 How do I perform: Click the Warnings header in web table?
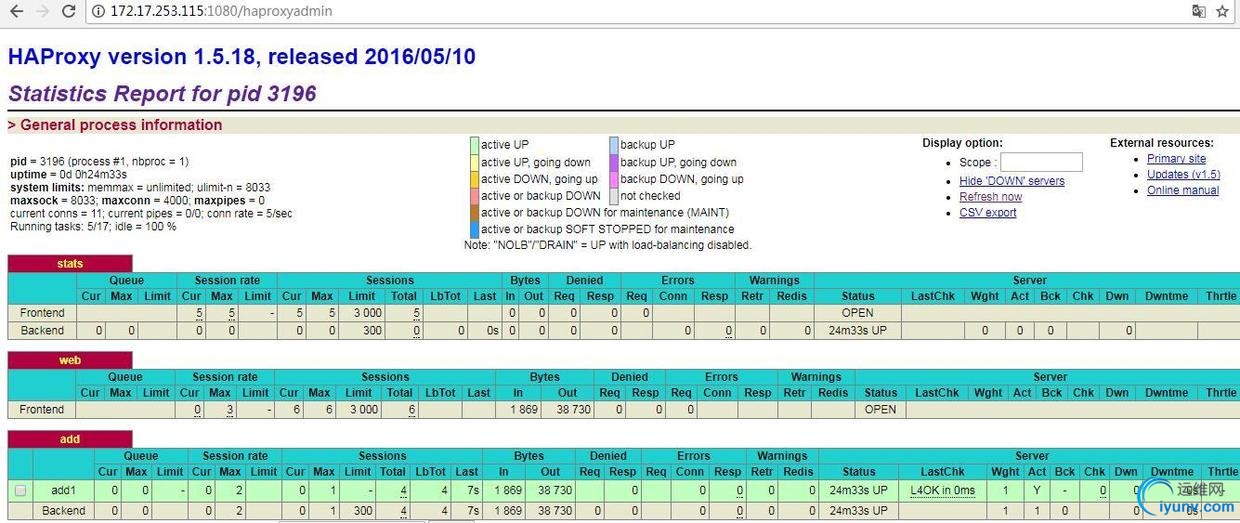[x=816, y=377]
